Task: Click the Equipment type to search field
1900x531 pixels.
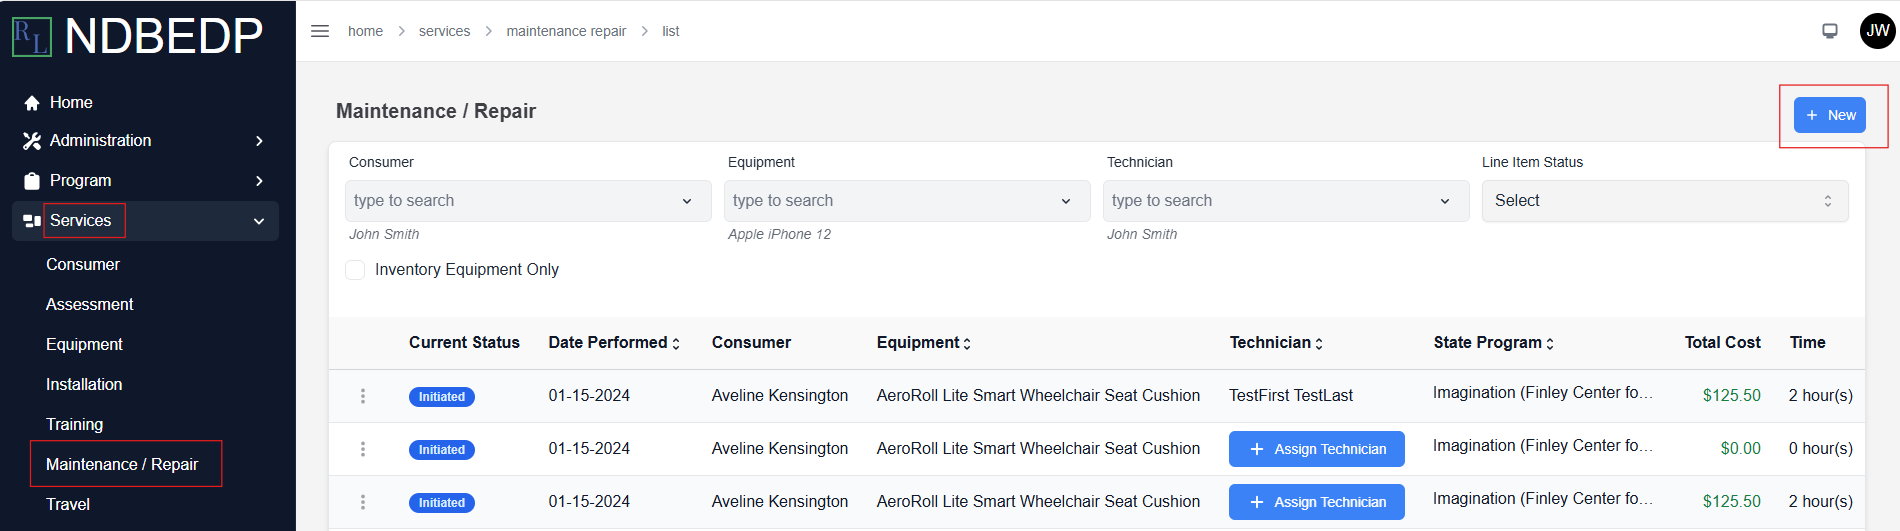Action: (x=907, y=201)
